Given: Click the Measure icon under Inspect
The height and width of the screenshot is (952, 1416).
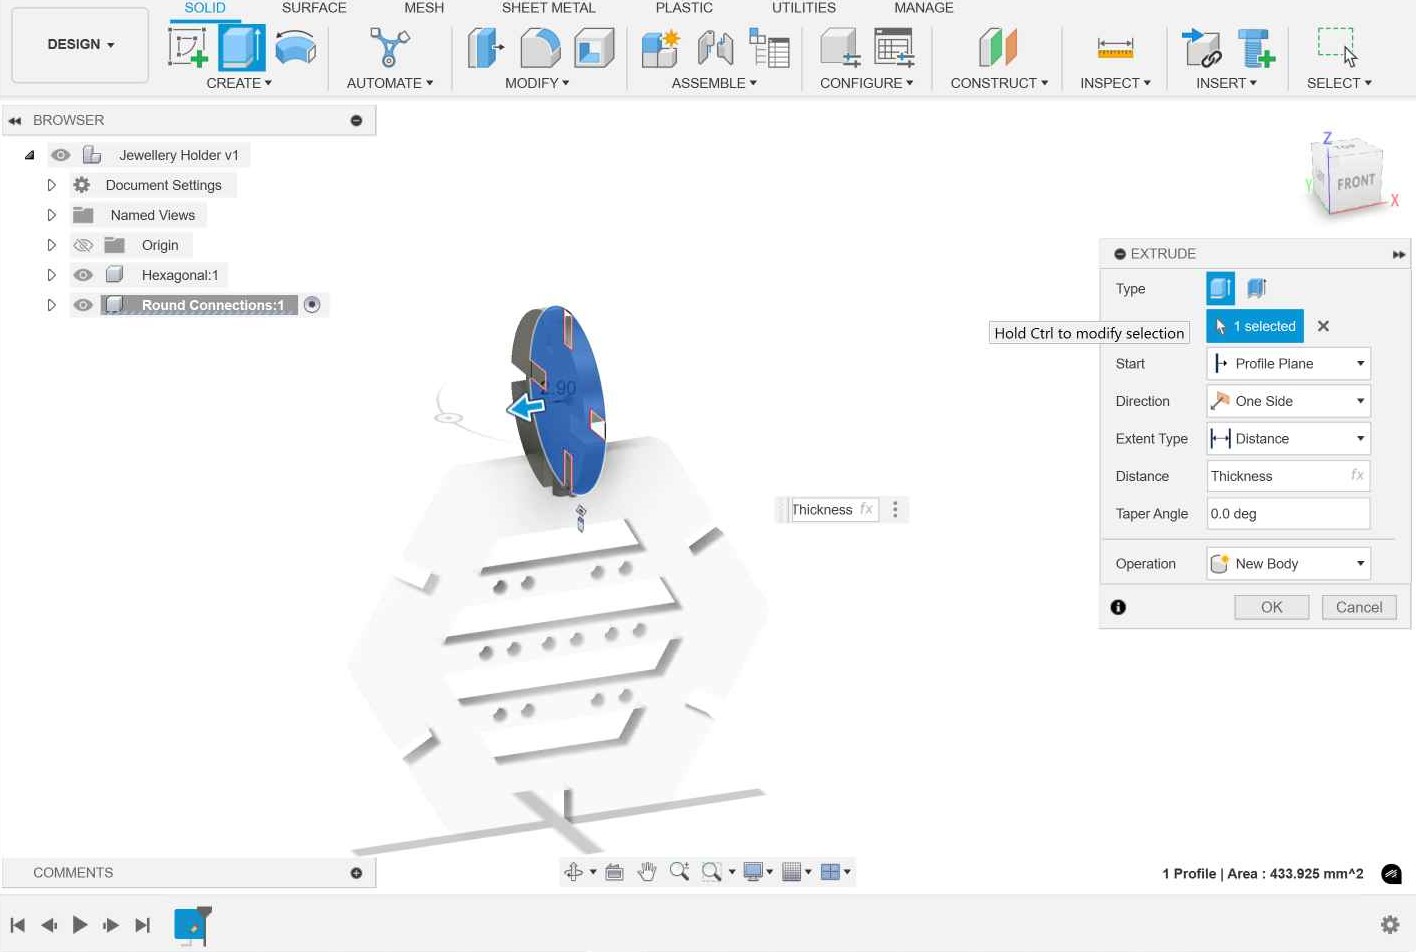Looking at the screenshot, I should [1115, 47].
